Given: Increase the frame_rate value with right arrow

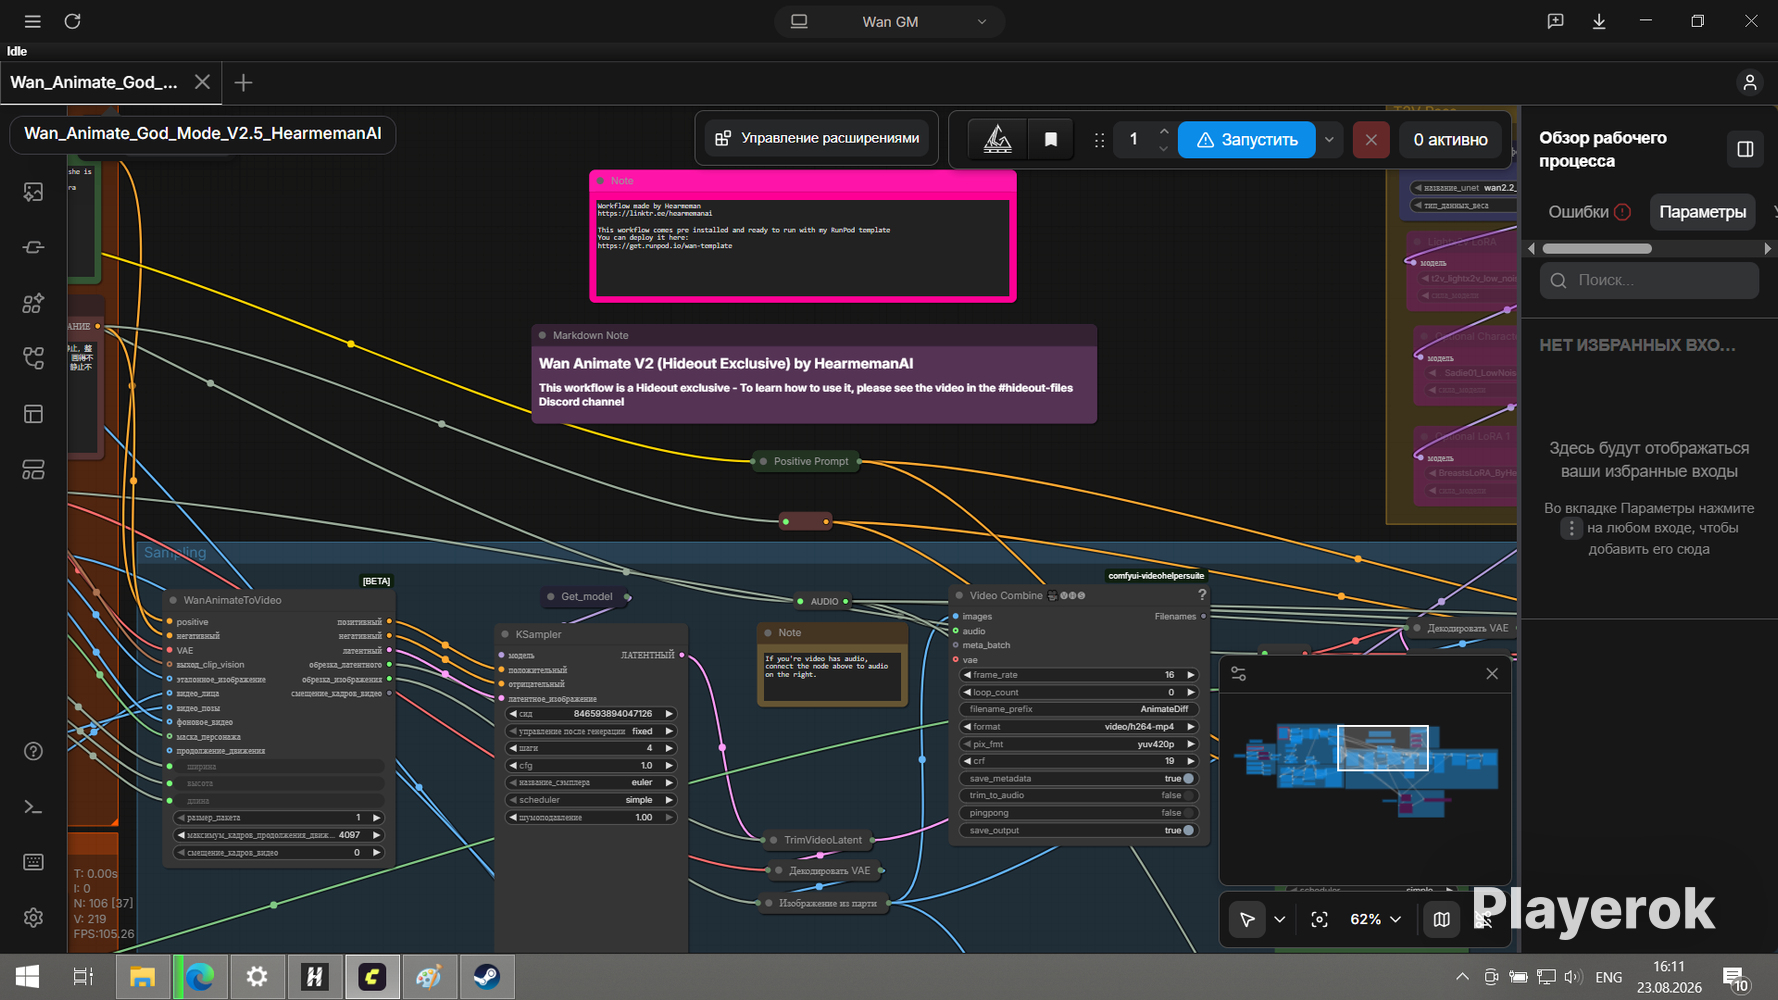Looking at the screenshot, I should tap(1191, 675).
